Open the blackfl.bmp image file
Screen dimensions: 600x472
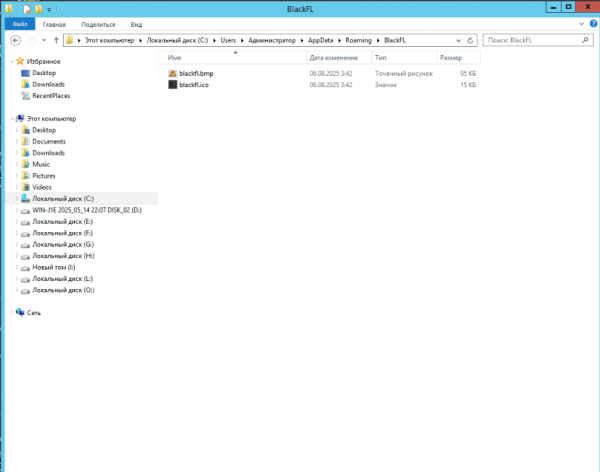(195, 74)
